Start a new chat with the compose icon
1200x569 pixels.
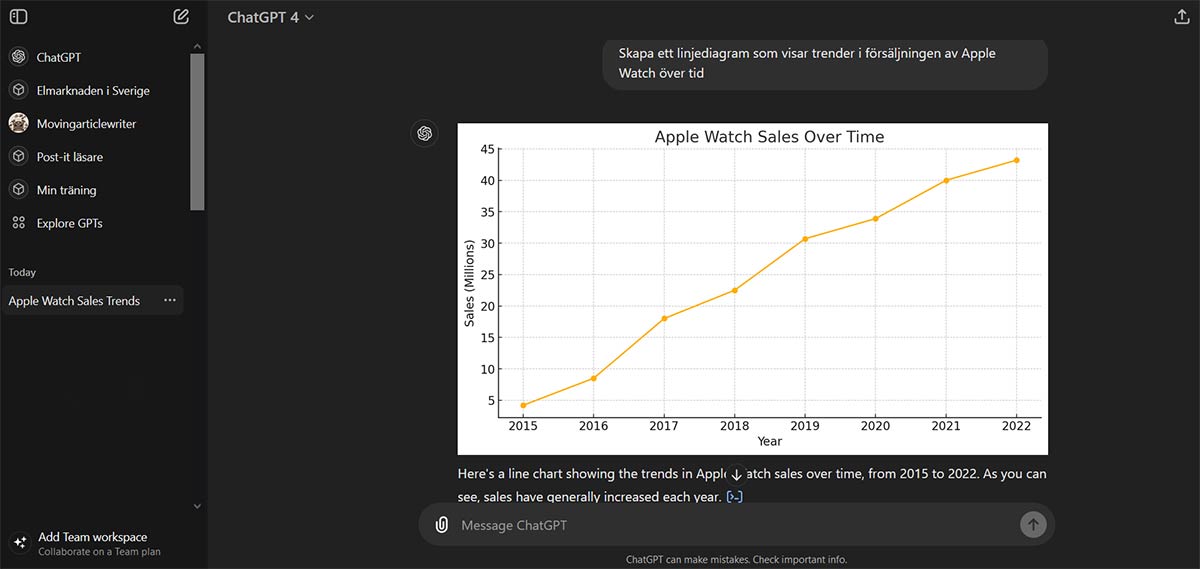181,17
